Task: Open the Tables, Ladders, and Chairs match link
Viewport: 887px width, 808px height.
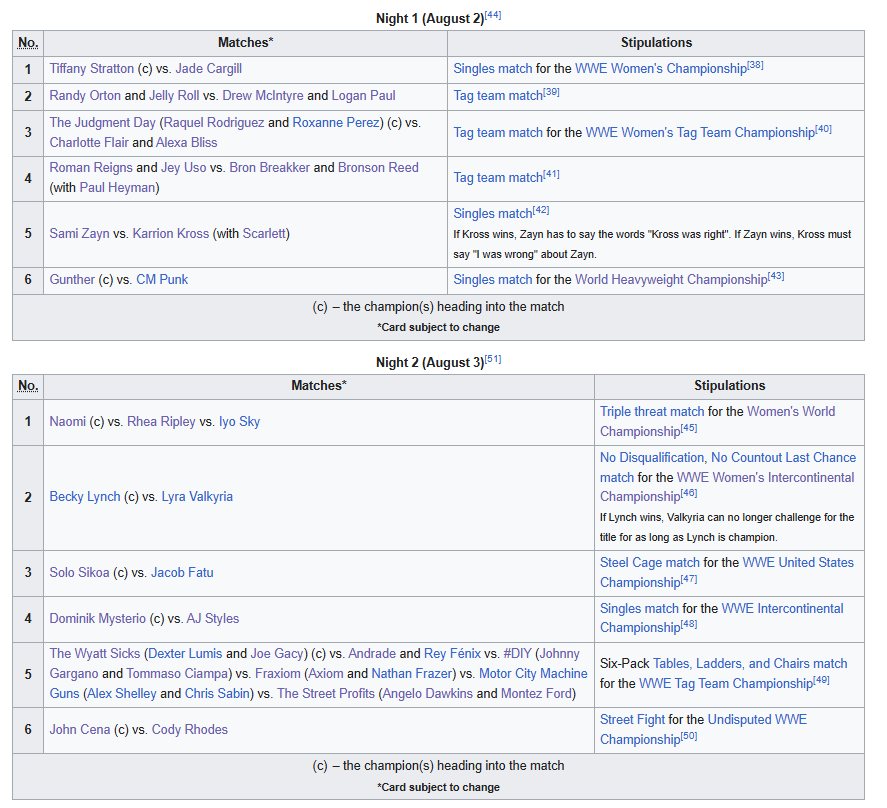Action: (750, 664)
